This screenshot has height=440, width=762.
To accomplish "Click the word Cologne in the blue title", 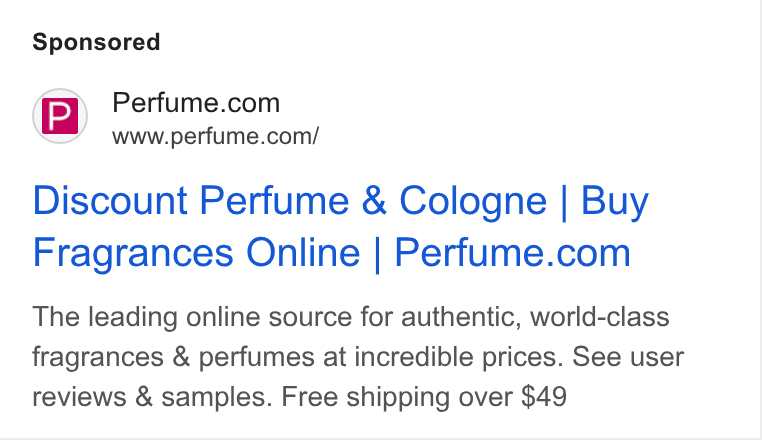I will 473,201.
